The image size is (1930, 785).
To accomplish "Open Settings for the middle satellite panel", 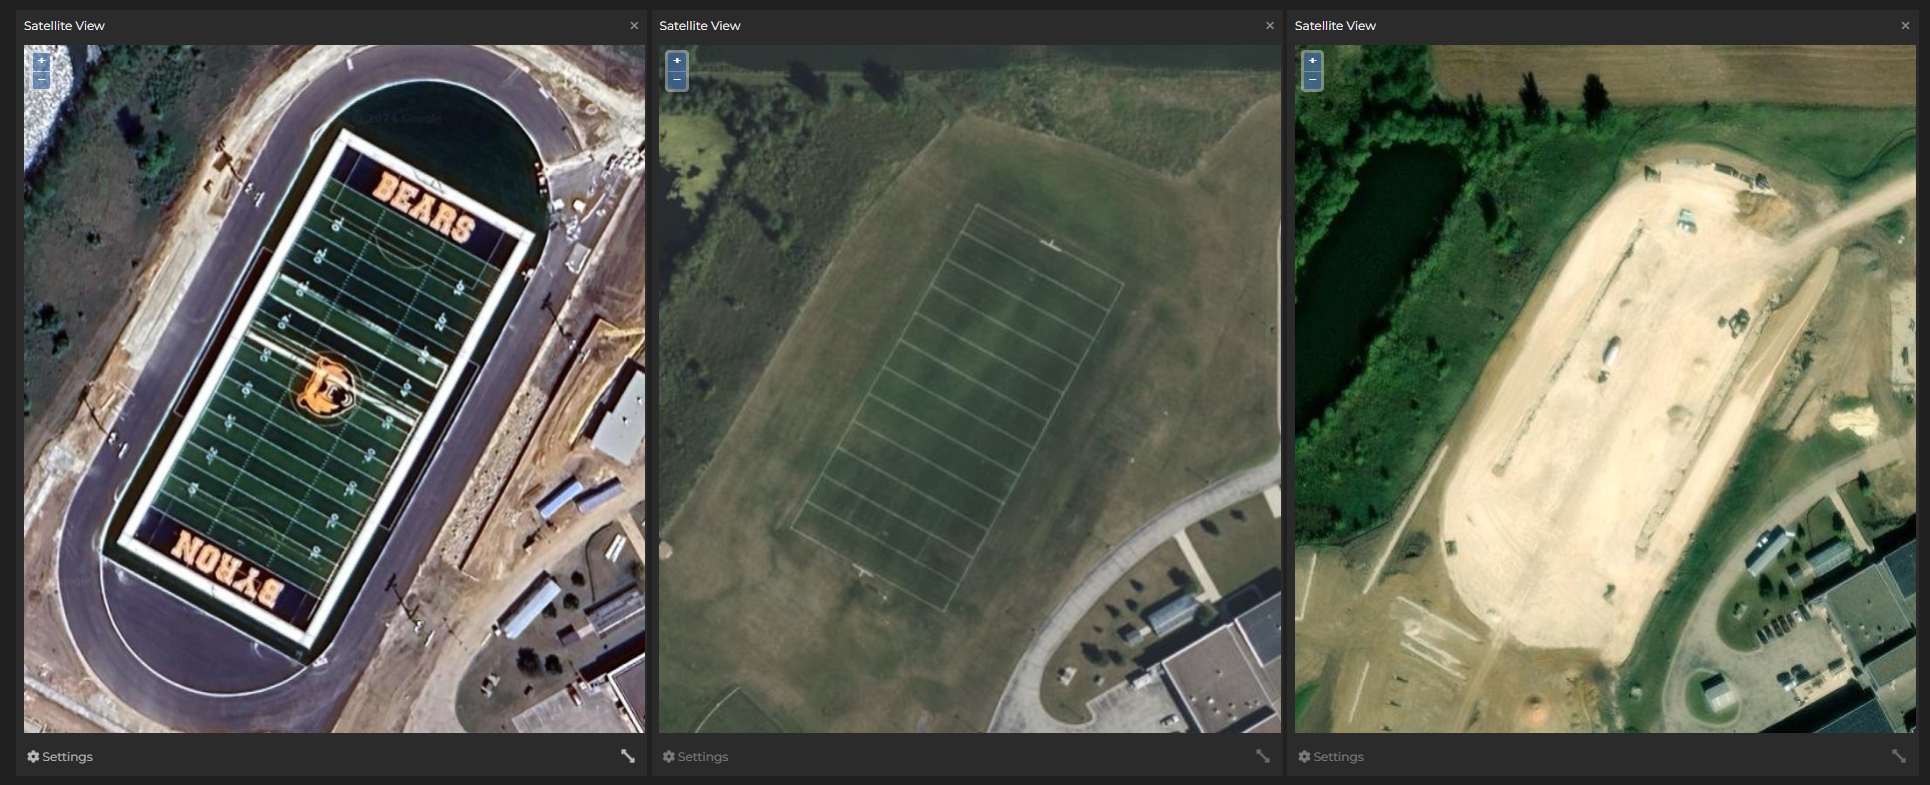I will (695, 757).
